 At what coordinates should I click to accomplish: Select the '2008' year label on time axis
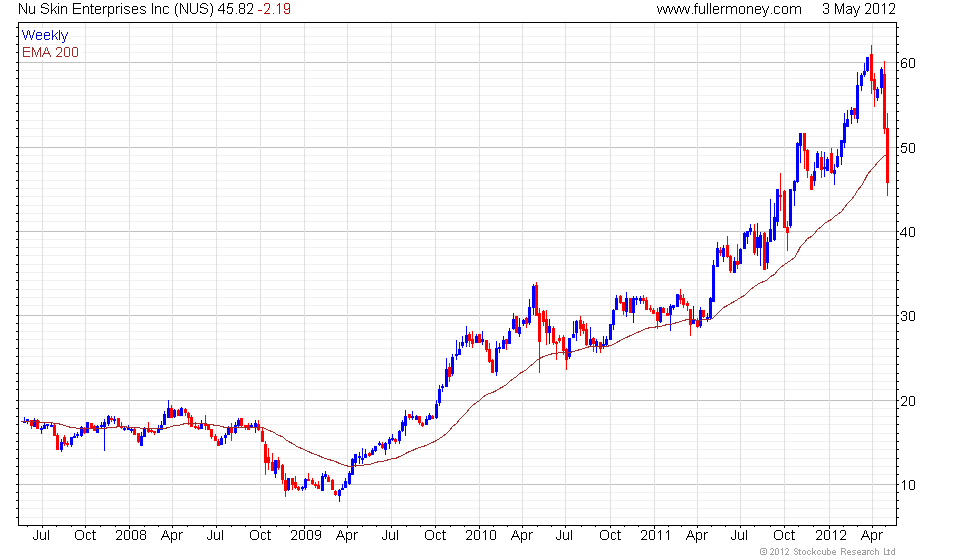point(131,536)
